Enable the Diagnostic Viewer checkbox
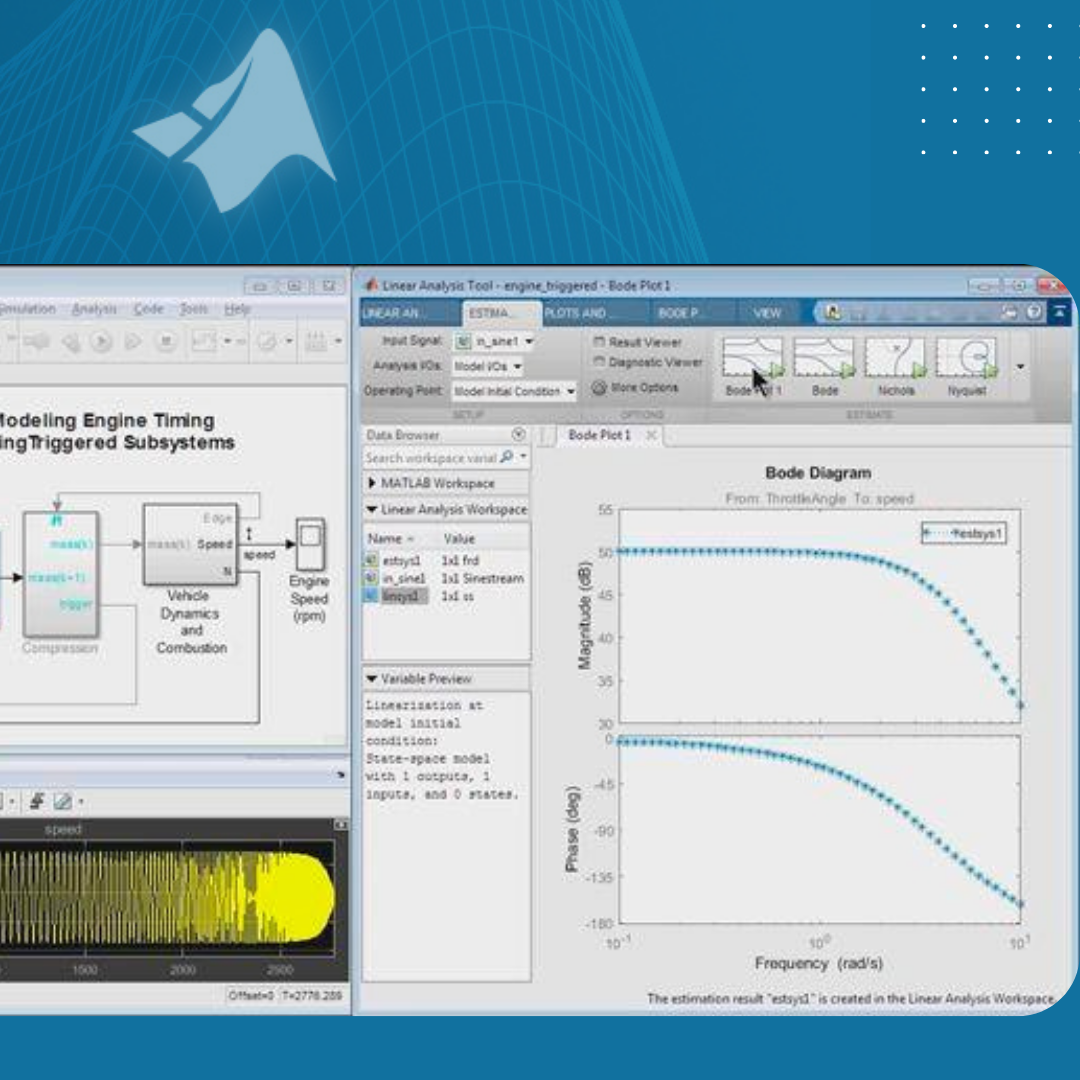This screenshot has width=1080, height=1080. pos(600,363)
